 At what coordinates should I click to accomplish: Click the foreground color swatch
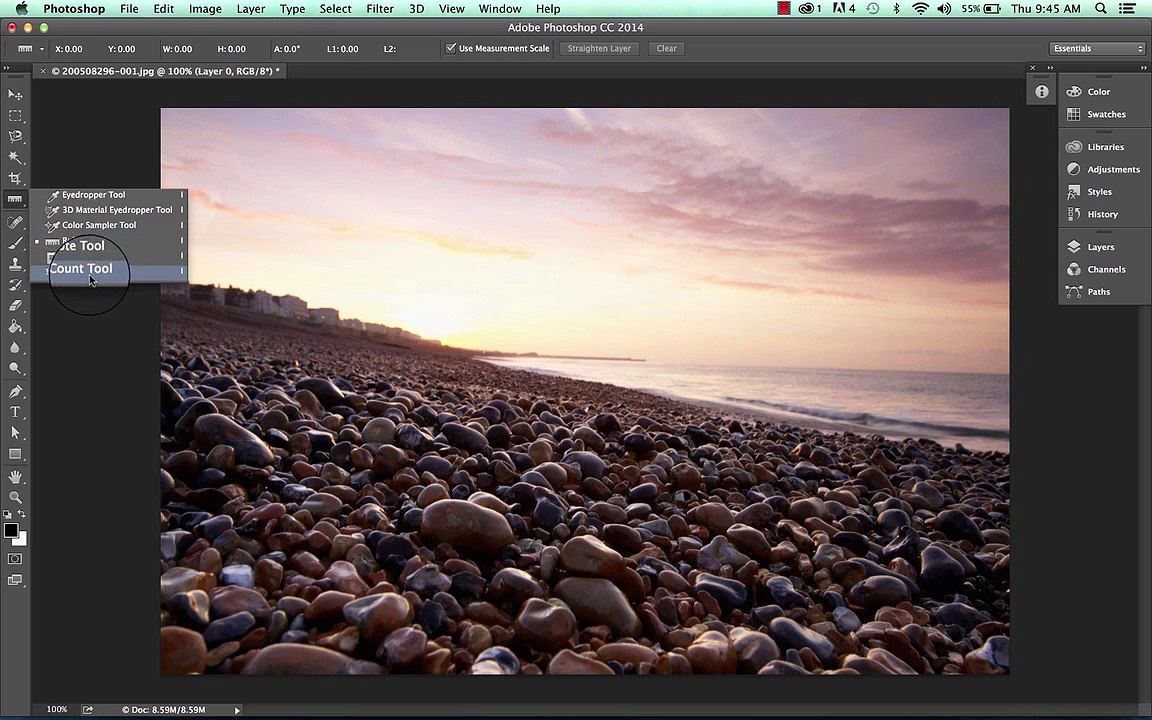(x=10, y=530)
